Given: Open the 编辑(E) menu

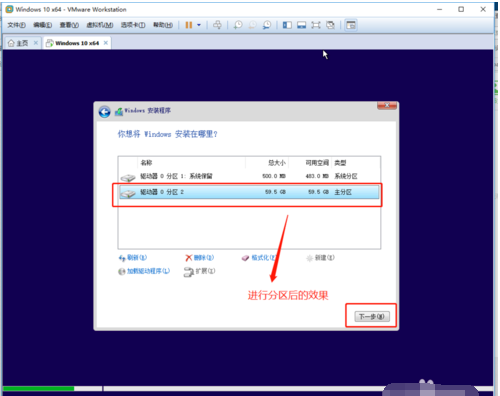Looking at the screenshot, I should point(42,25).
